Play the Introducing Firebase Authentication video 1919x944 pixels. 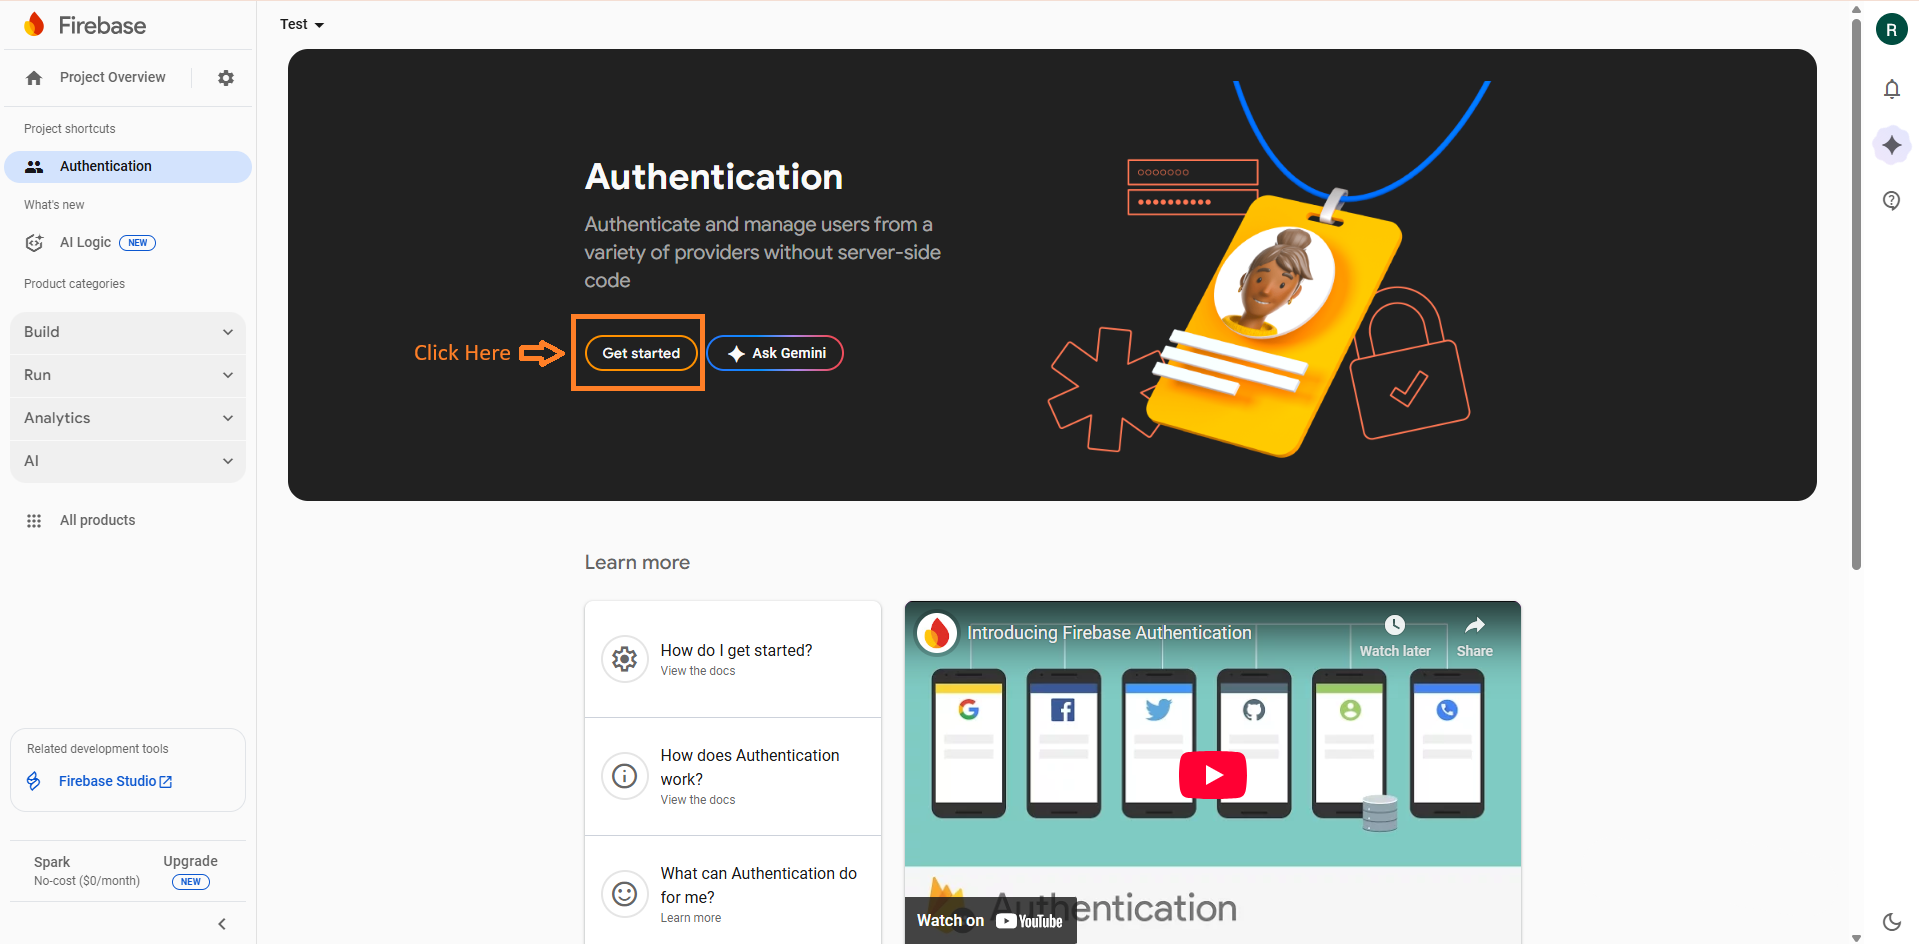tap(1213, 775)
